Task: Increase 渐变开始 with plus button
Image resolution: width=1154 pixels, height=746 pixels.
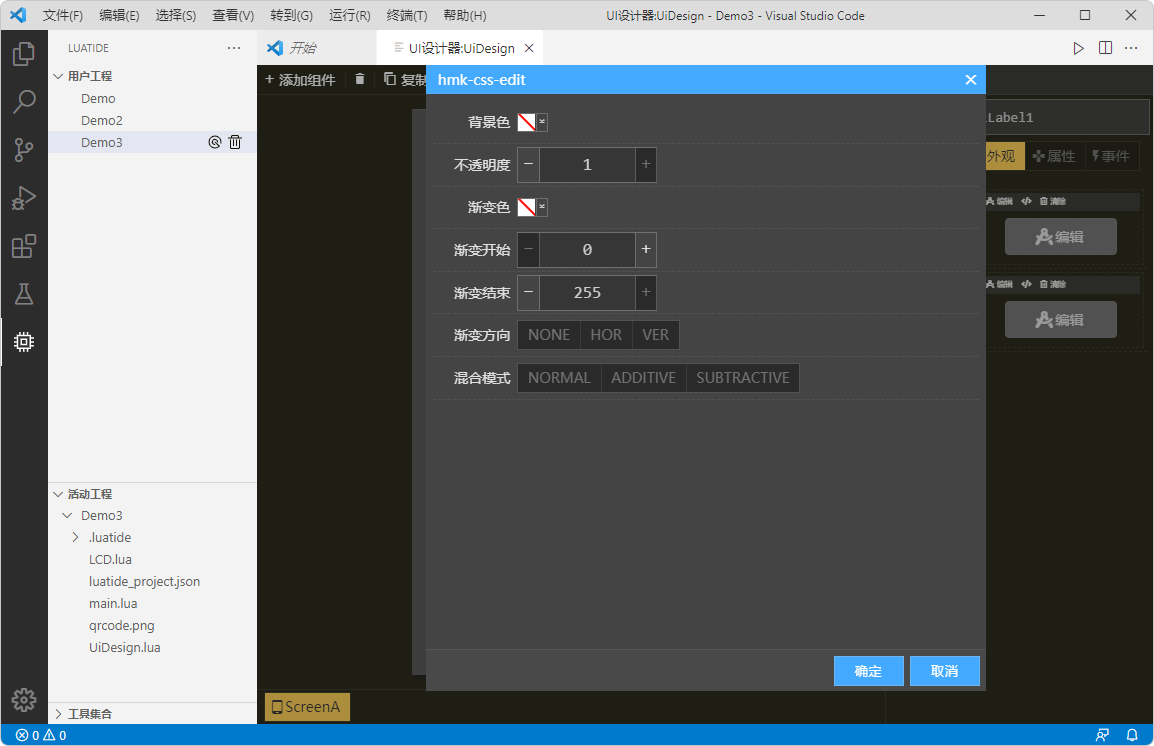Action: point(645,249)
